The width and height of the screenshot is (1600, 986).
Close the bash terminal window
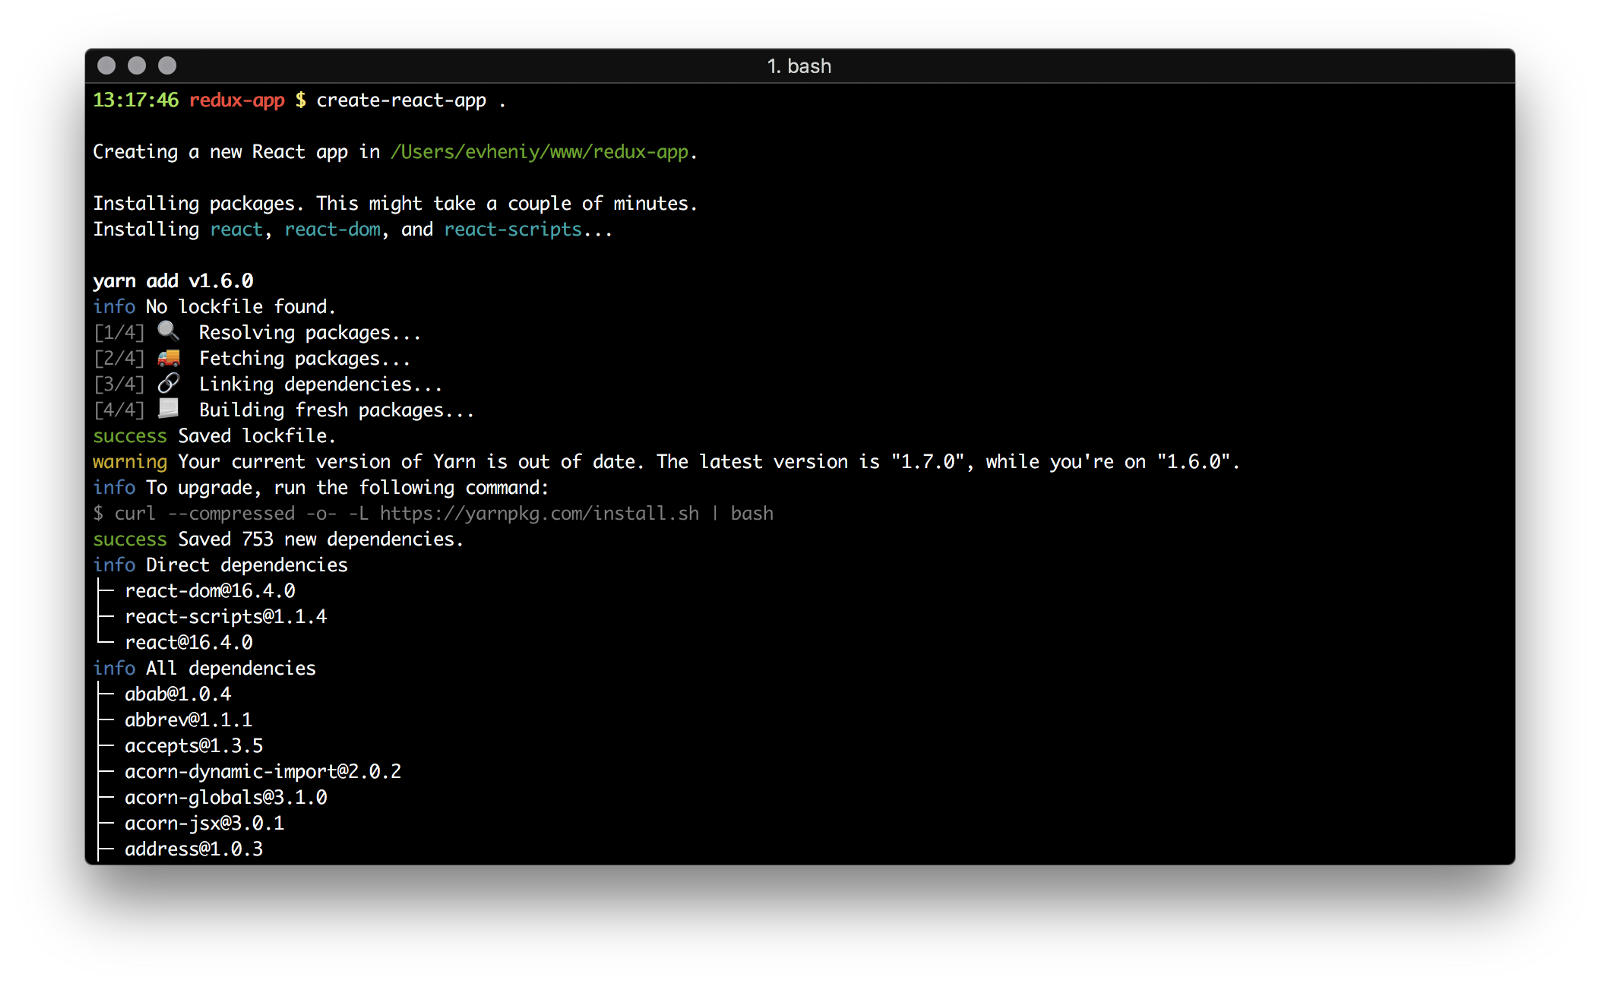pyautogui.click(x=107, y=66)
